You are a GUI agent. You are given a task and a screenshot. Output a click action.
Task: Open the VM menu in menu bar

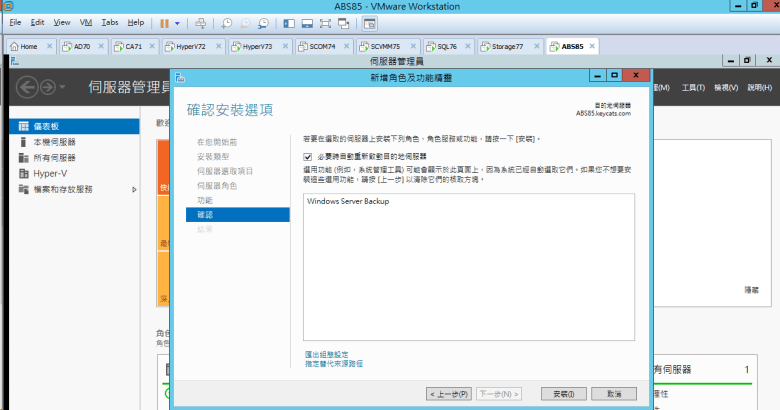coord(84,21)
